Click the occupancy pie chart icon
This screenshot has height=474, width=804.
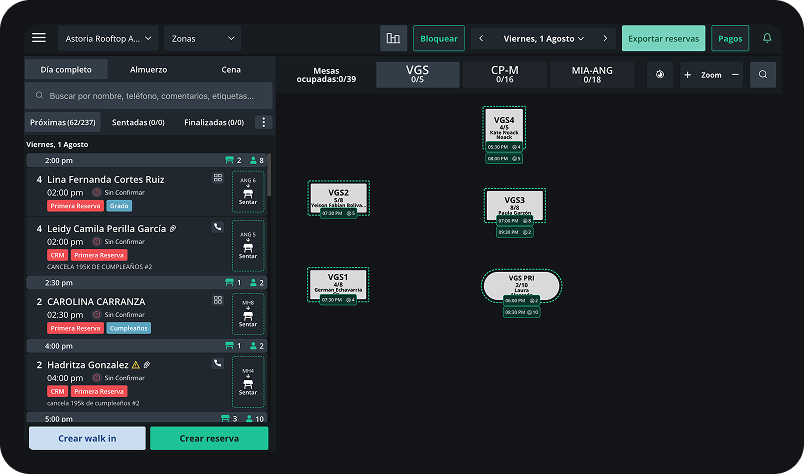point(660,75)
